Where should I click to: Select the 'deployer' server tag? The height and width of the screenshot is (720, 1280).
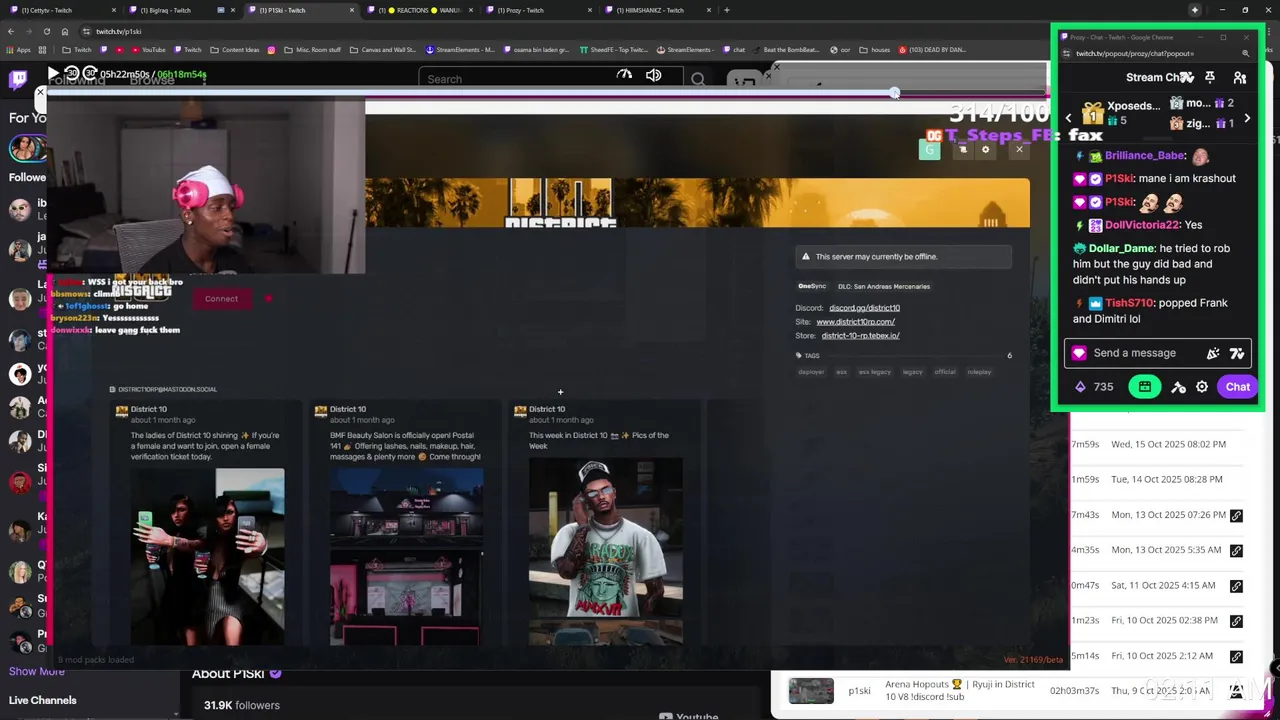coord(811,372)
